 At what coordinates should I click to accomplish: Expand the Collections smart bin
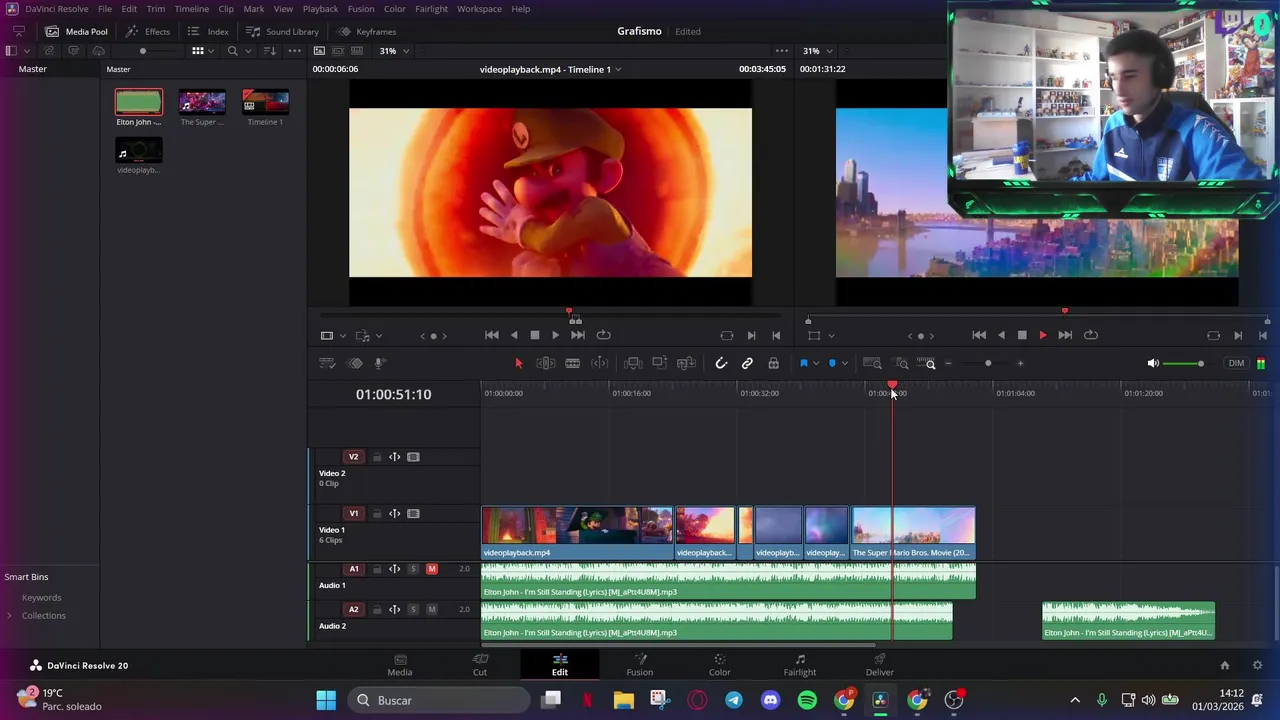9,616
